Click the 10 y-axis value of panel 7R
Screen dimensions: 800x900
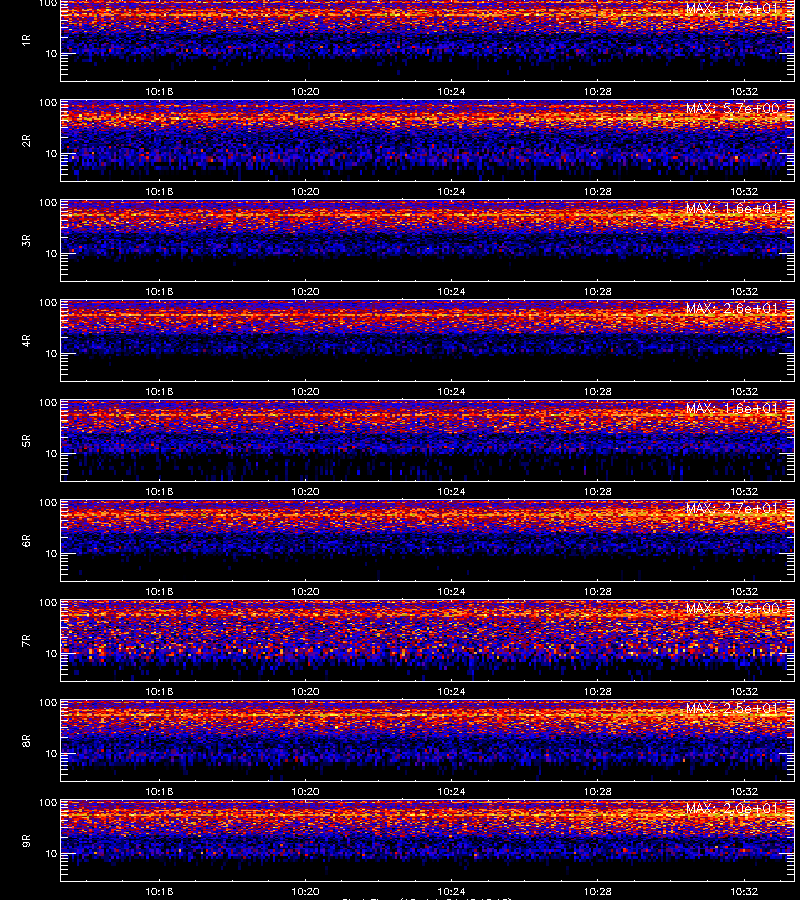point(51,653)
